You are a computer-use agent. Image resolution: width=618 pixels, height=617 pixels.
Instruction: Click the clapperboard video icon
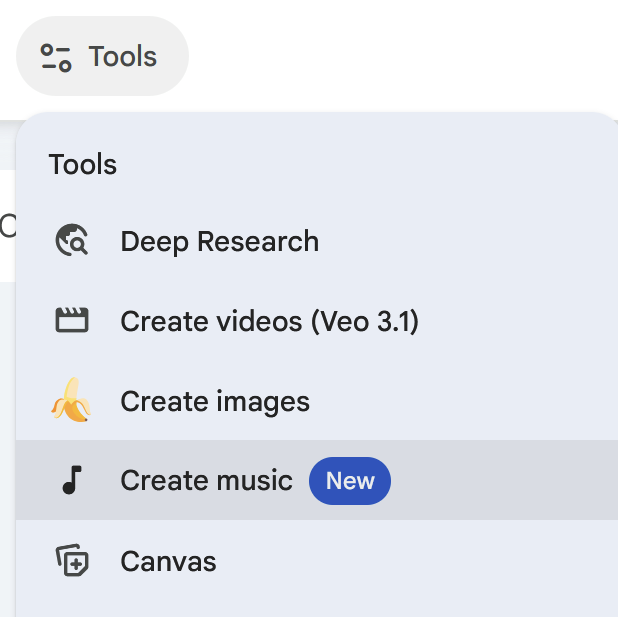coord(72,320)
